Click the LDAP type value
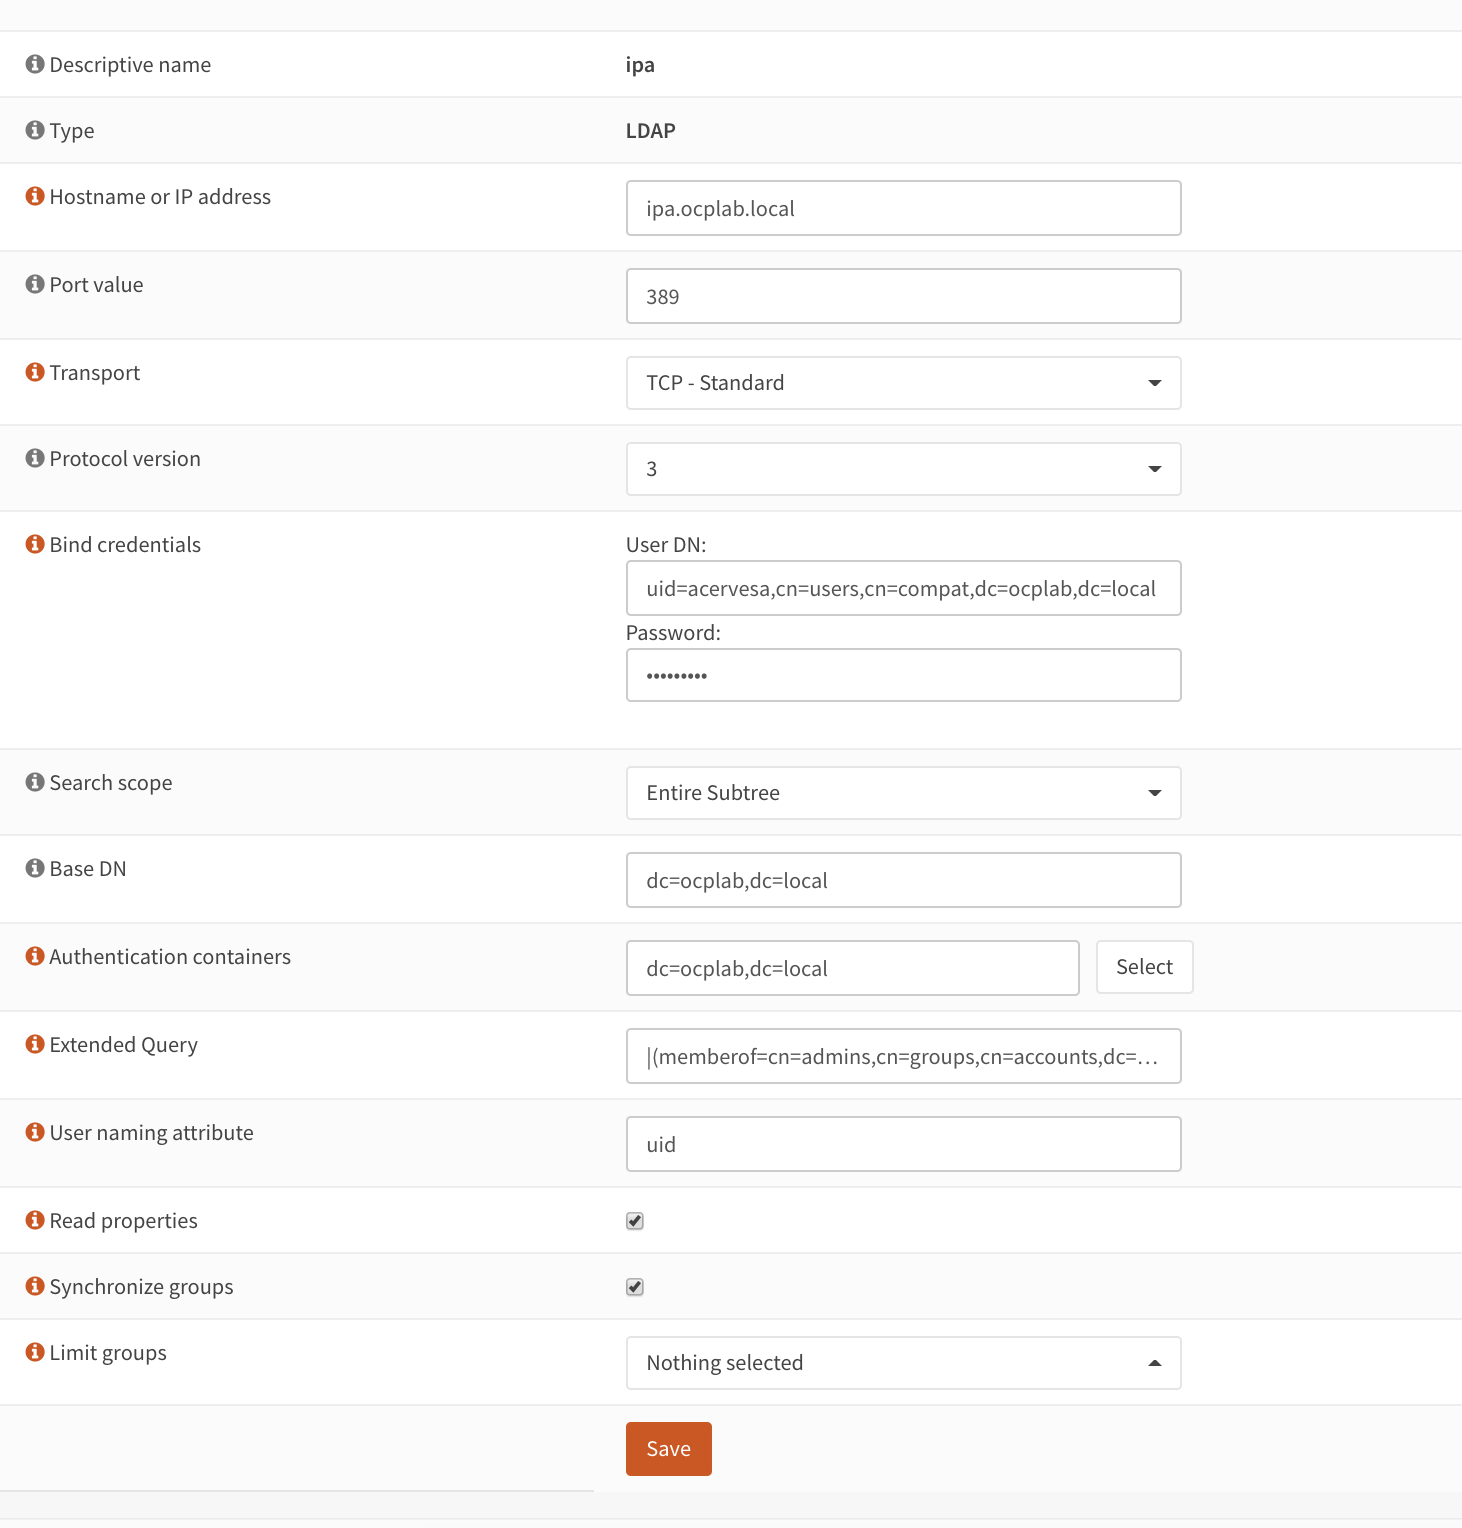This screenshot has height=1528, width=1462. [x=651, y=131]
